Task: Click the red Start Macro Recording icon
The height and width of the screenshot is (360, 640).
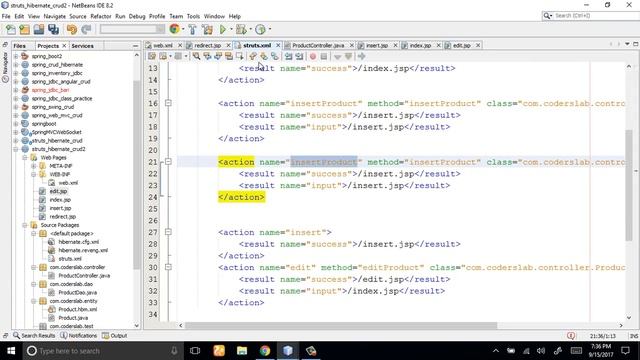Action: click(313, 56)
